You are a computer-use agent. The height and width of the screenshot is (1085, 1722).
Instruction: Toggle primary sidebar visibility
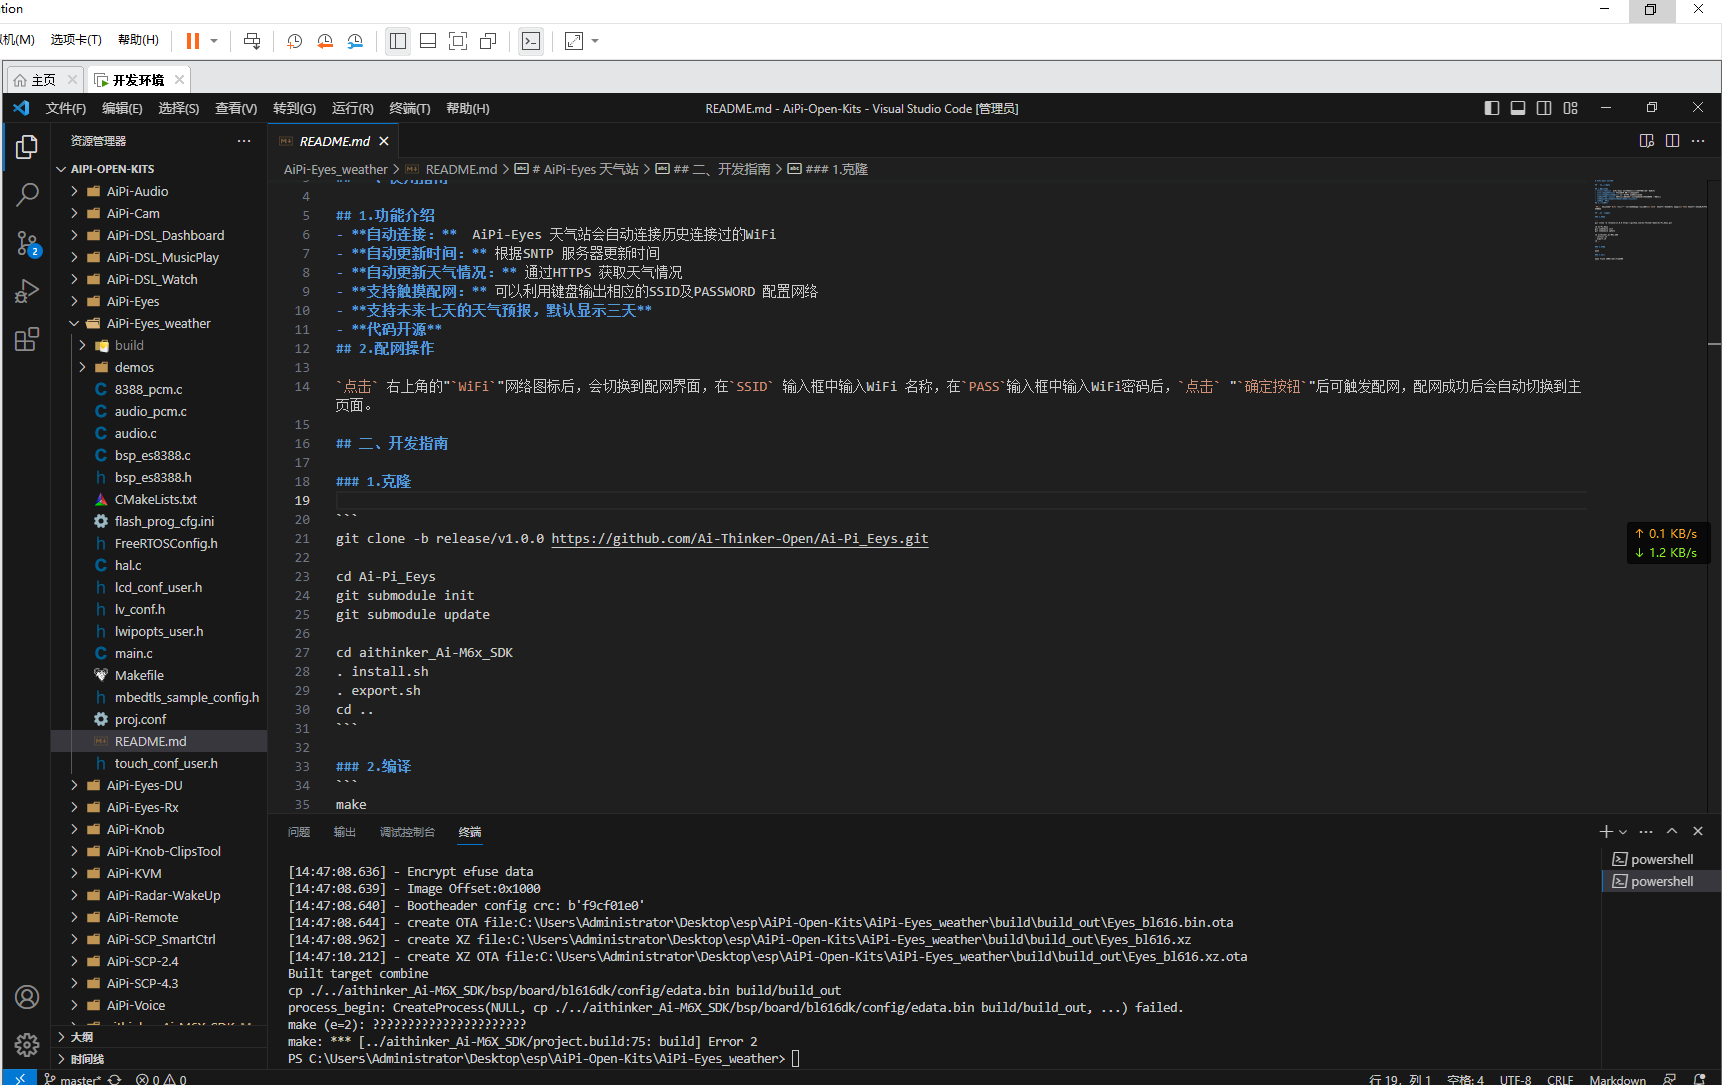point(1492,108)
